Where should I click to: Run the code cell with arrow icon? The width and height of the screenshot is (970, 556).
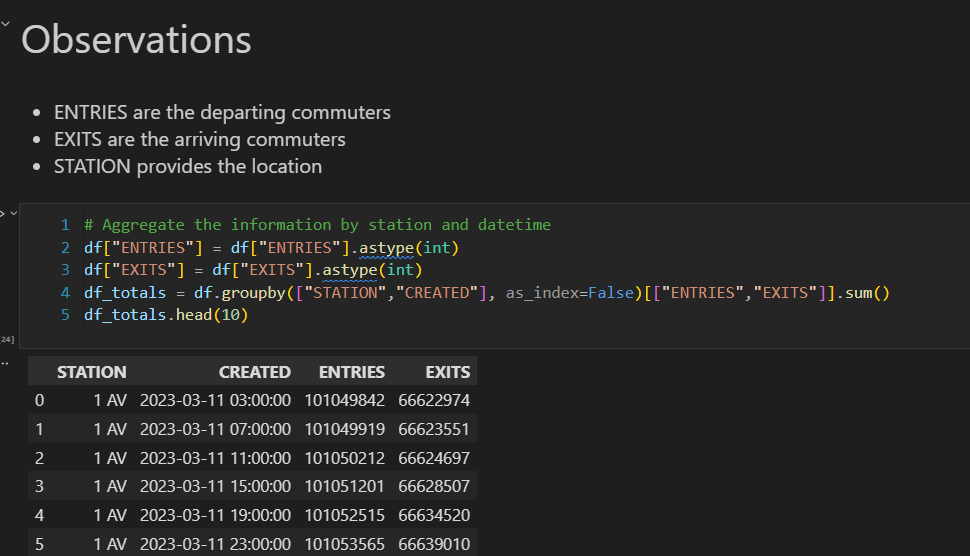3,213
